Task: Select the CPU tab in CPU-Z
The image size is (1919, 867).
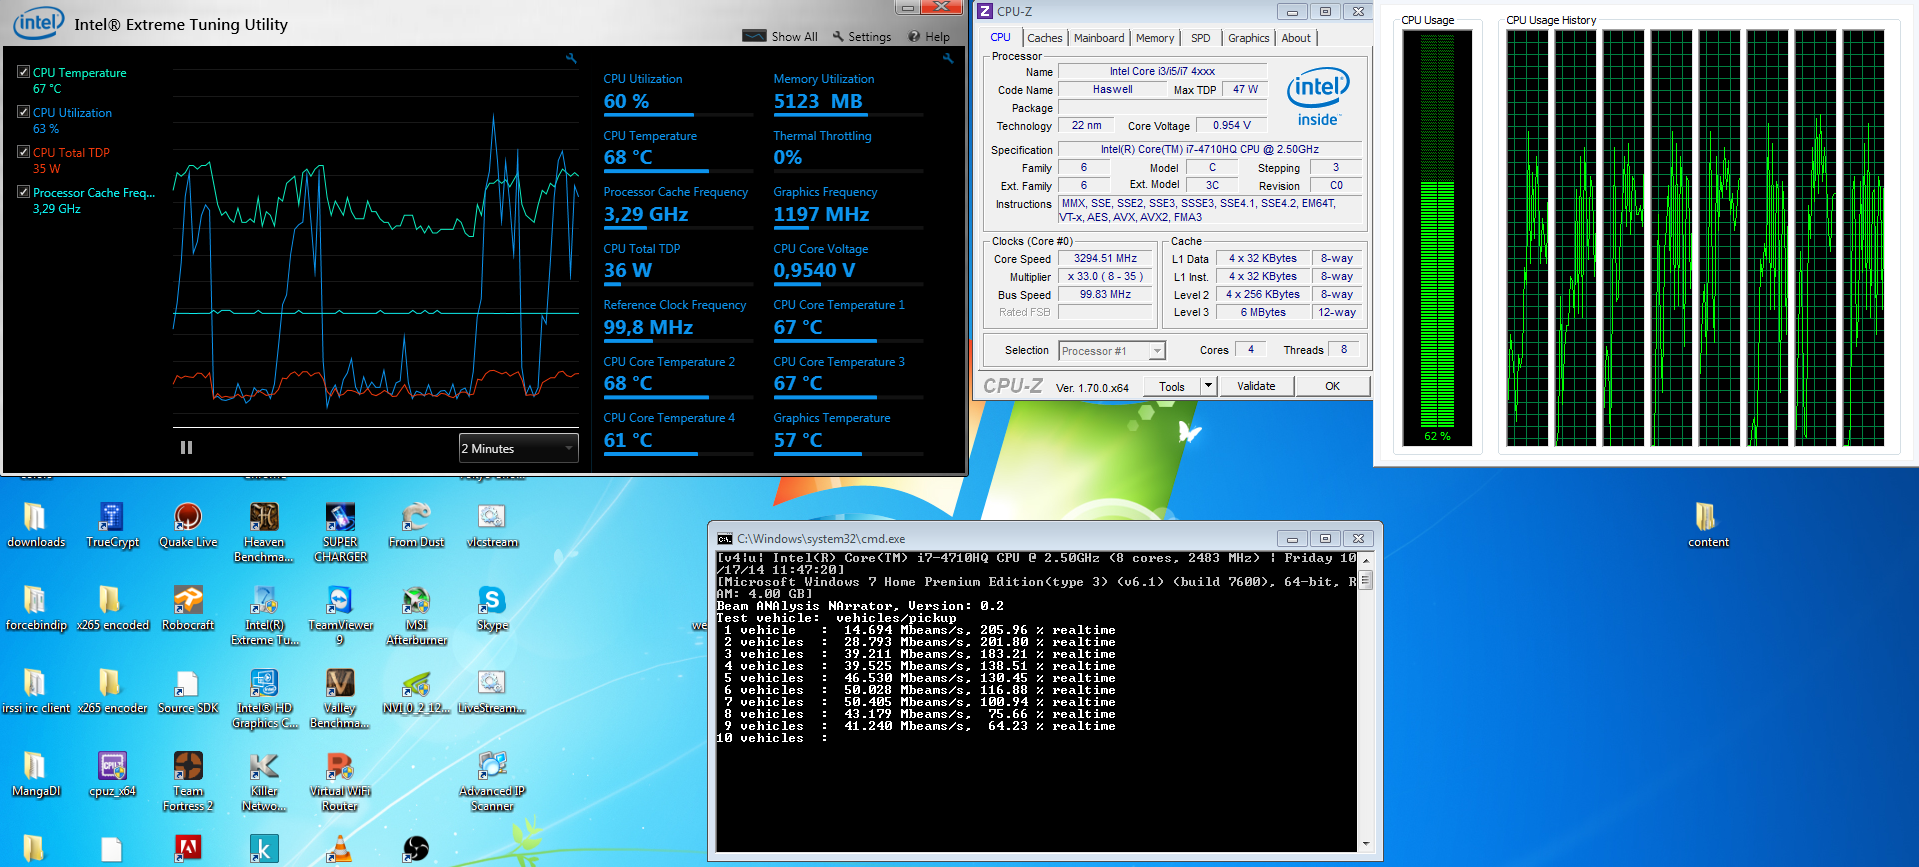Action: click(x=1001, y=37)
